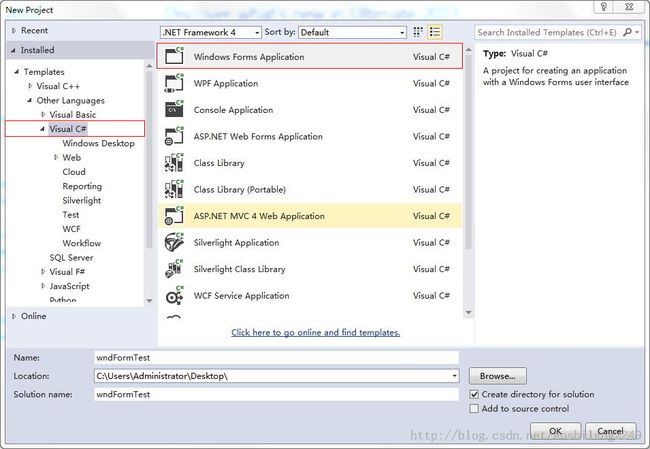Expand the Online section

tap(14, 316)
